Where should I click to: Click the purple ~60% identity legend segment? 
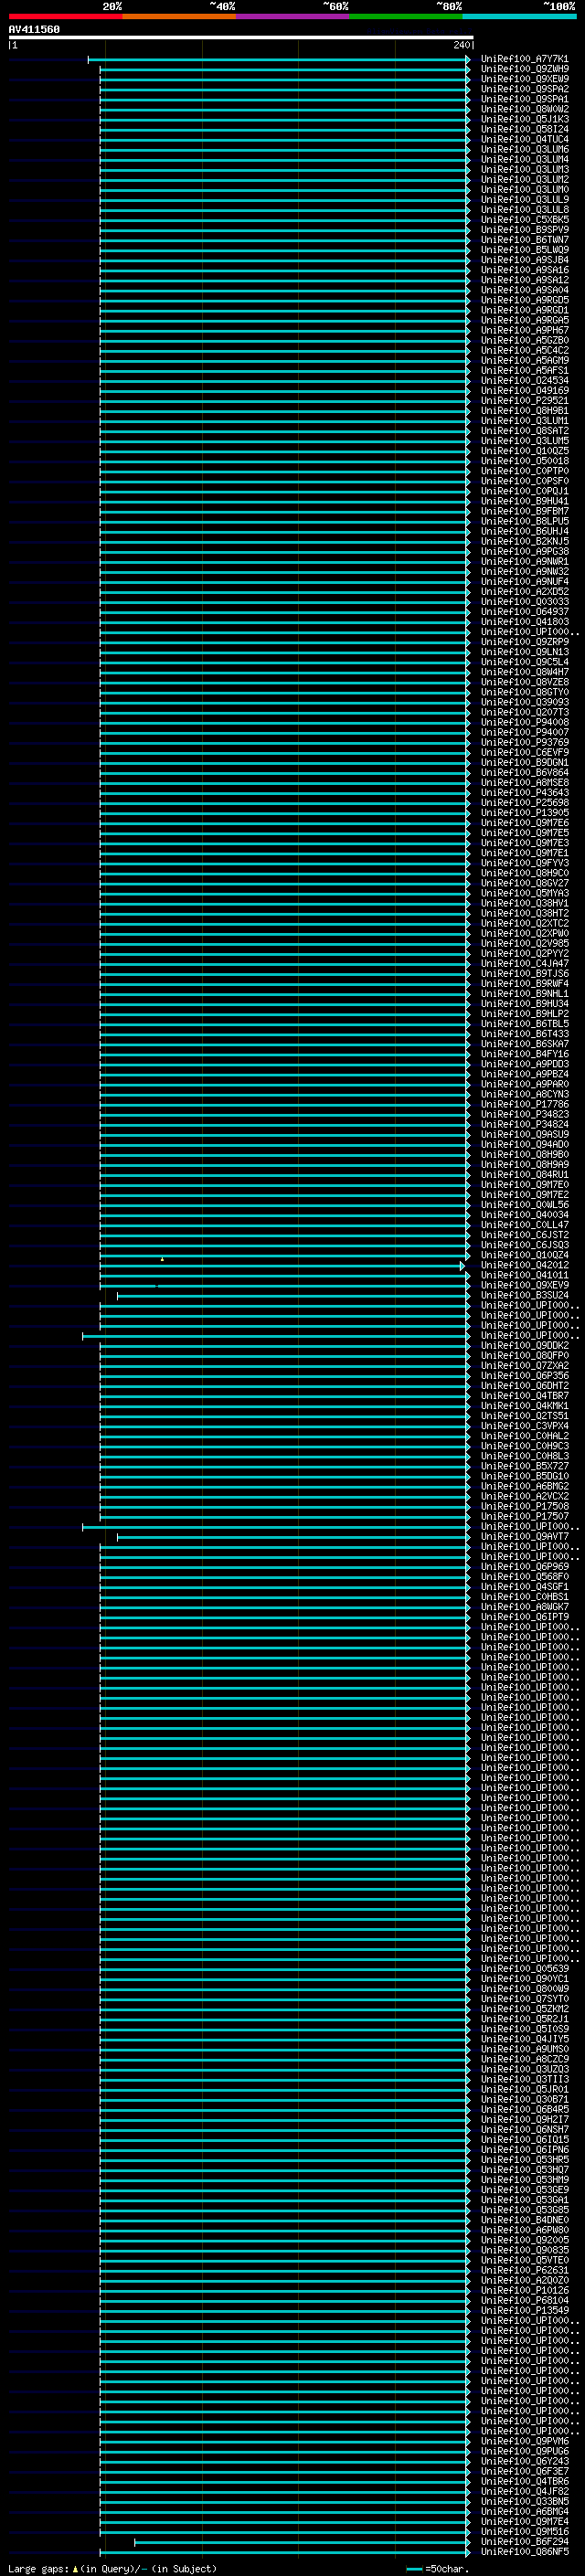(x=293, y=16)
